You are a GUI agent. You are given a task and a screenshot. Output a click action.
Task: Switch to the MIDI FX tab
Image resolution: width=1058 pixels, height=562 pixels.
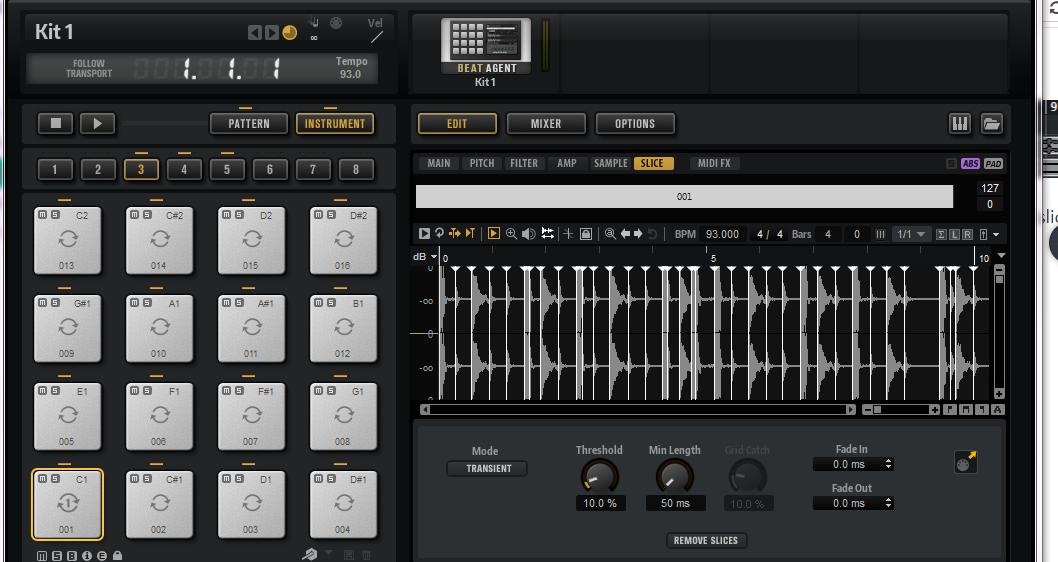[715, 163]
